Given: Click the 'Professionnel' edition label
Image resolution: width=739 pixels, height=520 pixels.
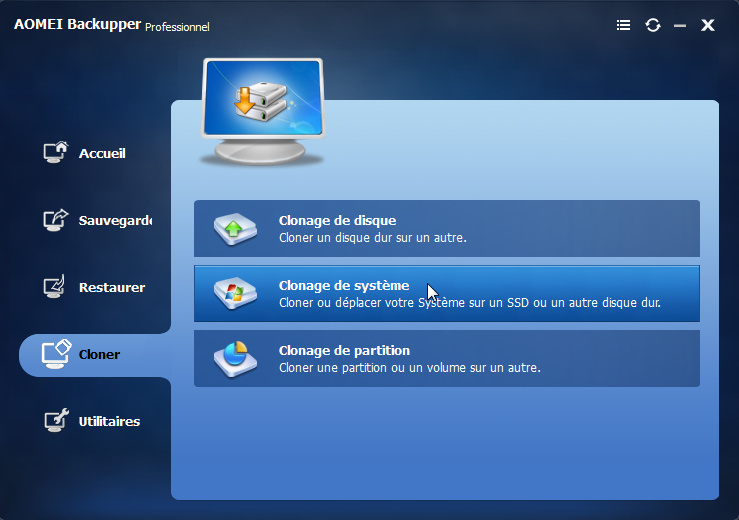Looking at the screenshot, I should [x=177, y=27].
